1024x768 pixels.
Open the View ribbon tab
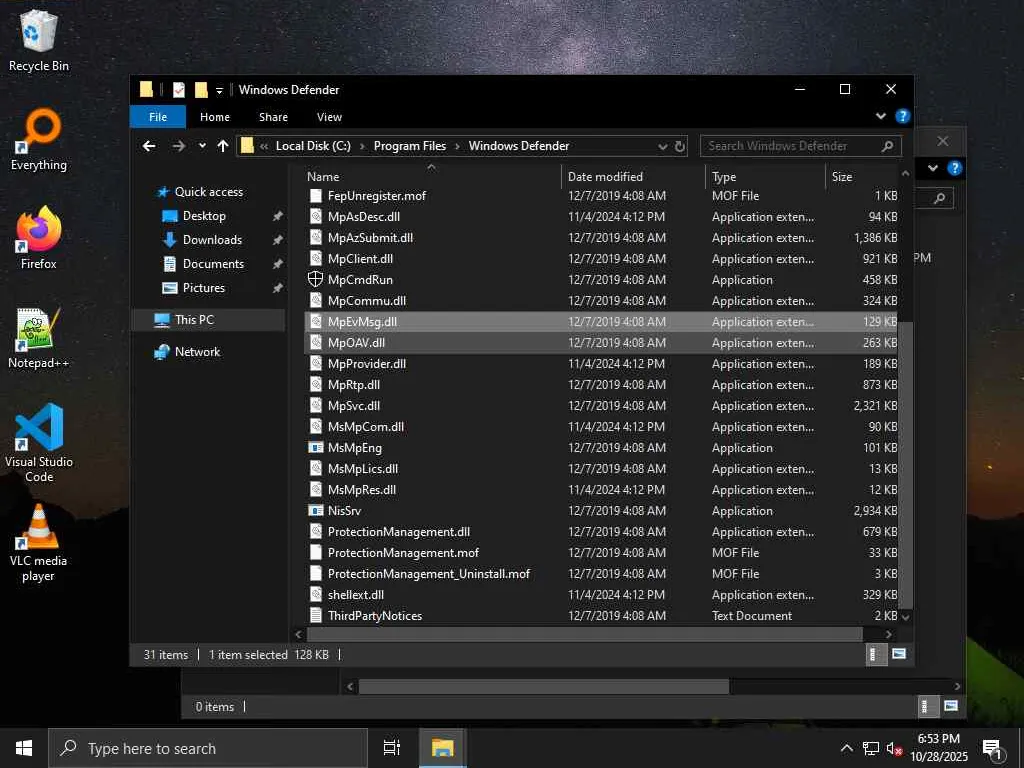pyautogui.click(x=329, y=117)
